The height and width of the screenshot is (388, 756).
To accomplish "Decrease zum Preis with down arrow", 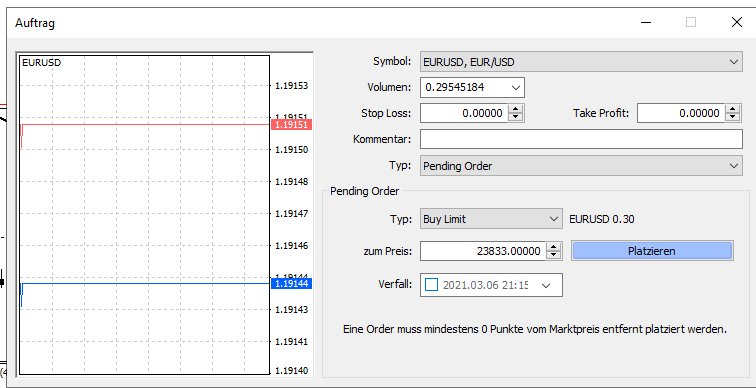I will [554, 255].
